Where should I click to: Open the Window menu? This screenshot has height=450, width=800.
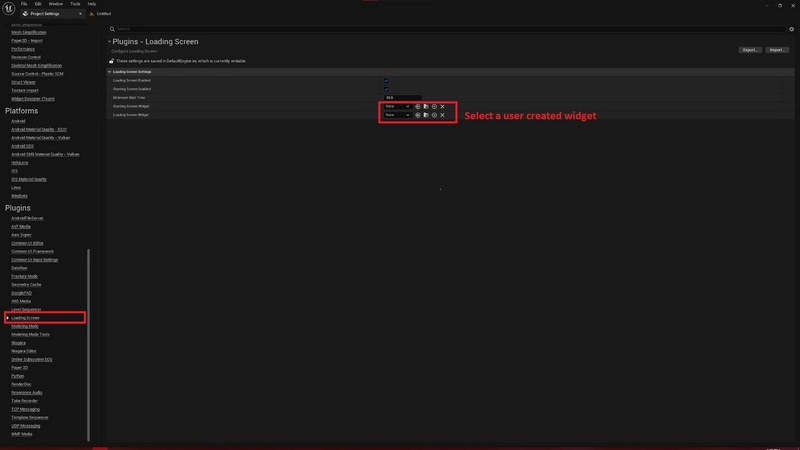click(56, 4)
